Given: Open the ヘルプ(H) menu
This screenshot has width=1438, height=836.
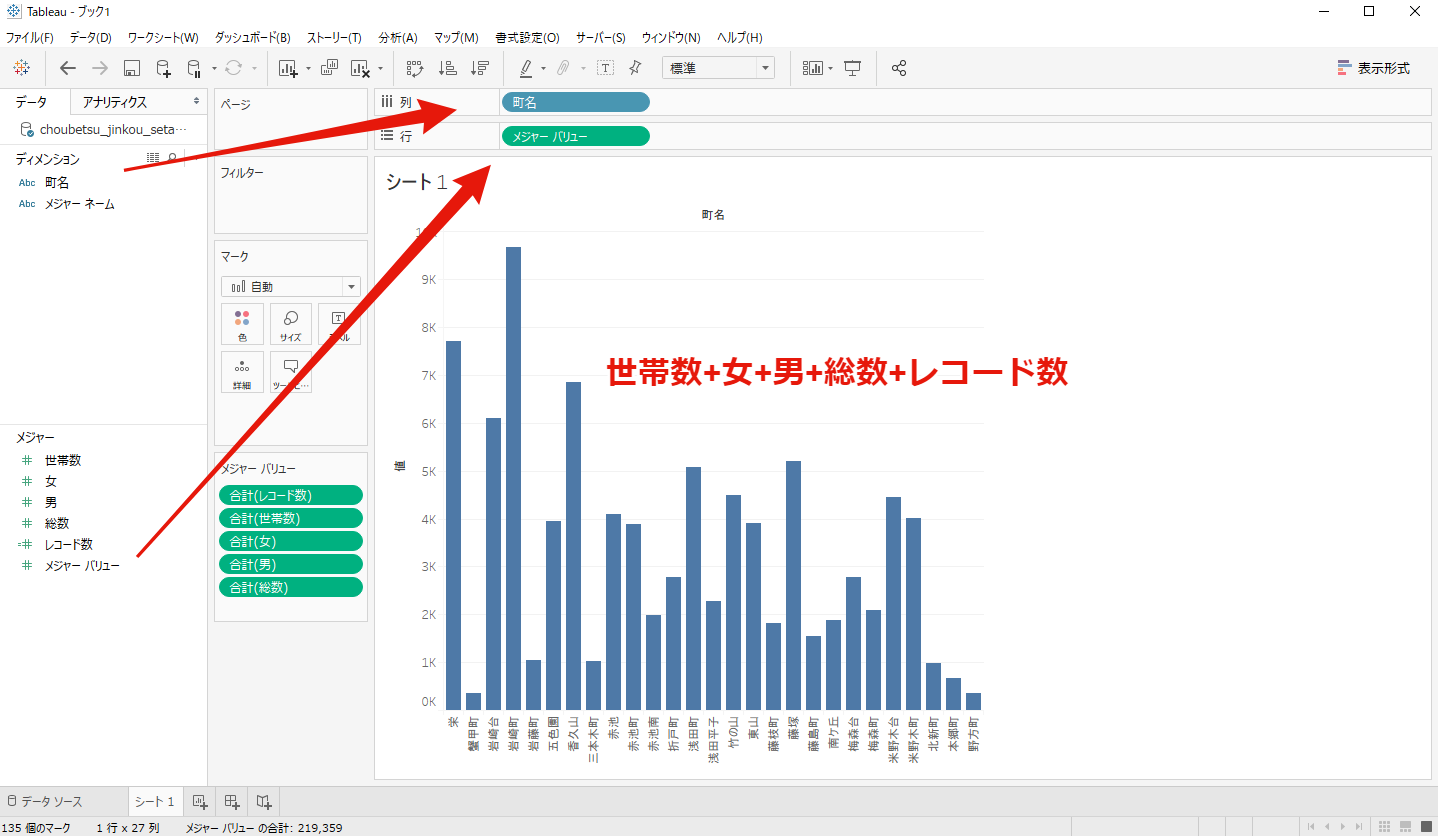Looking at the screenshot, I should 739,37.
